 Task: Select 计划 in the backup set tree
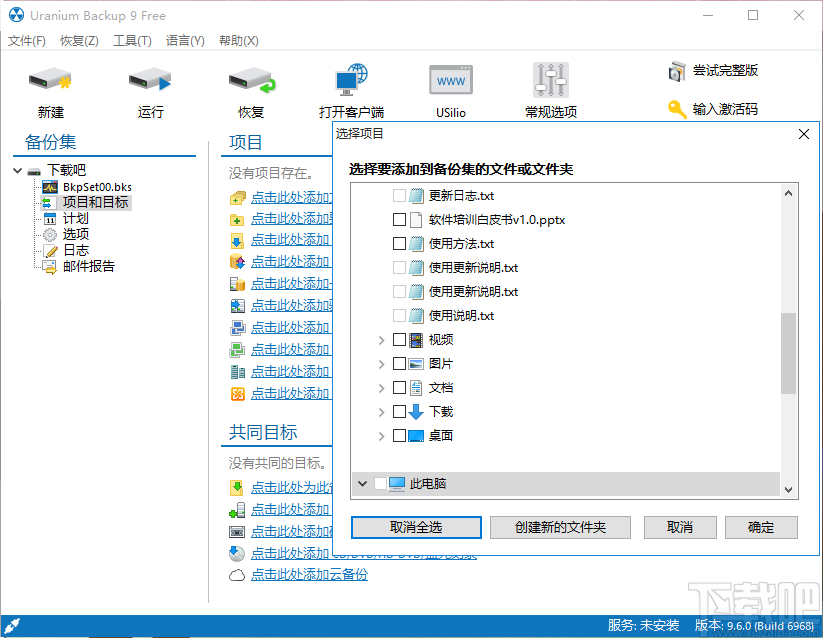point(77,218)
